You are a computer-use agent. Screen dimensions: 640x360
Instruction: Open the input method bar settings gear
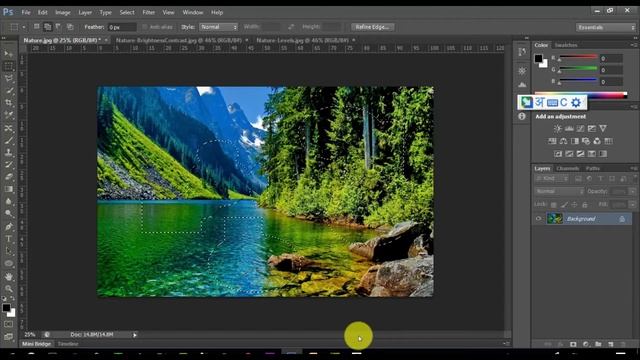(x=576, y=102)
